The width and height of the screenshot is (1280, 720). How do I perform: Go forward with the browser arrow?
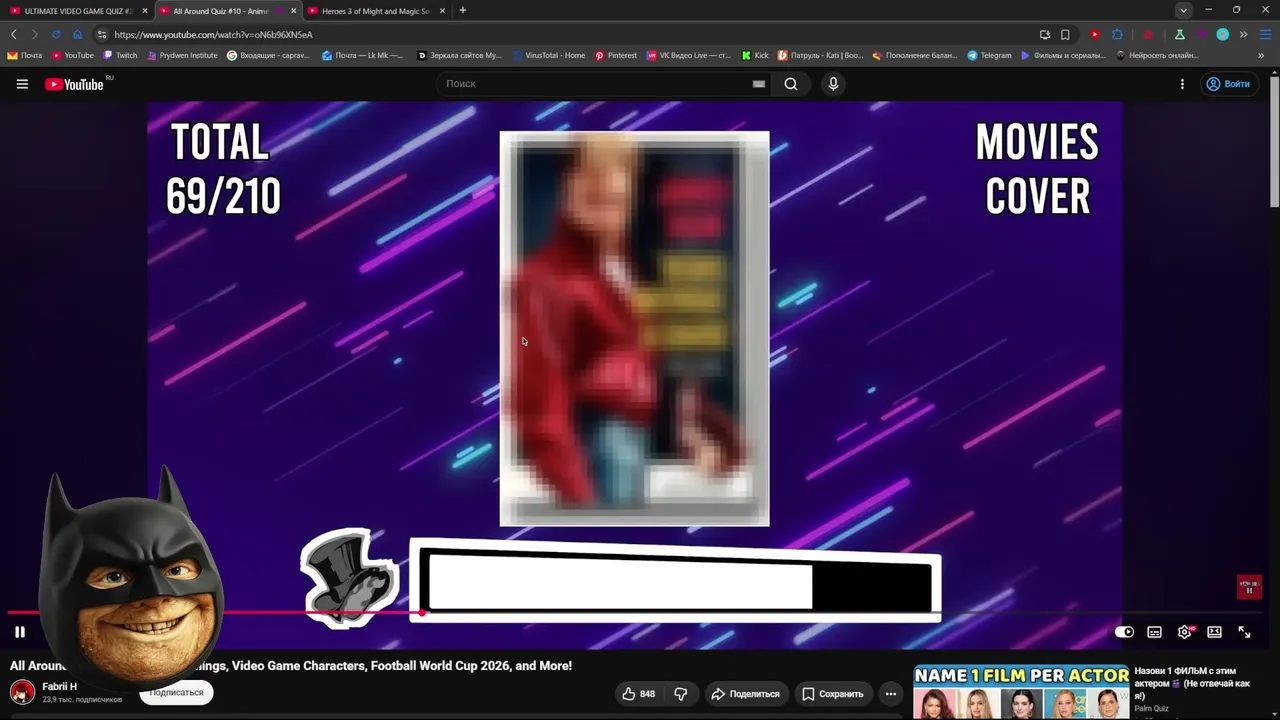(35, 35)
